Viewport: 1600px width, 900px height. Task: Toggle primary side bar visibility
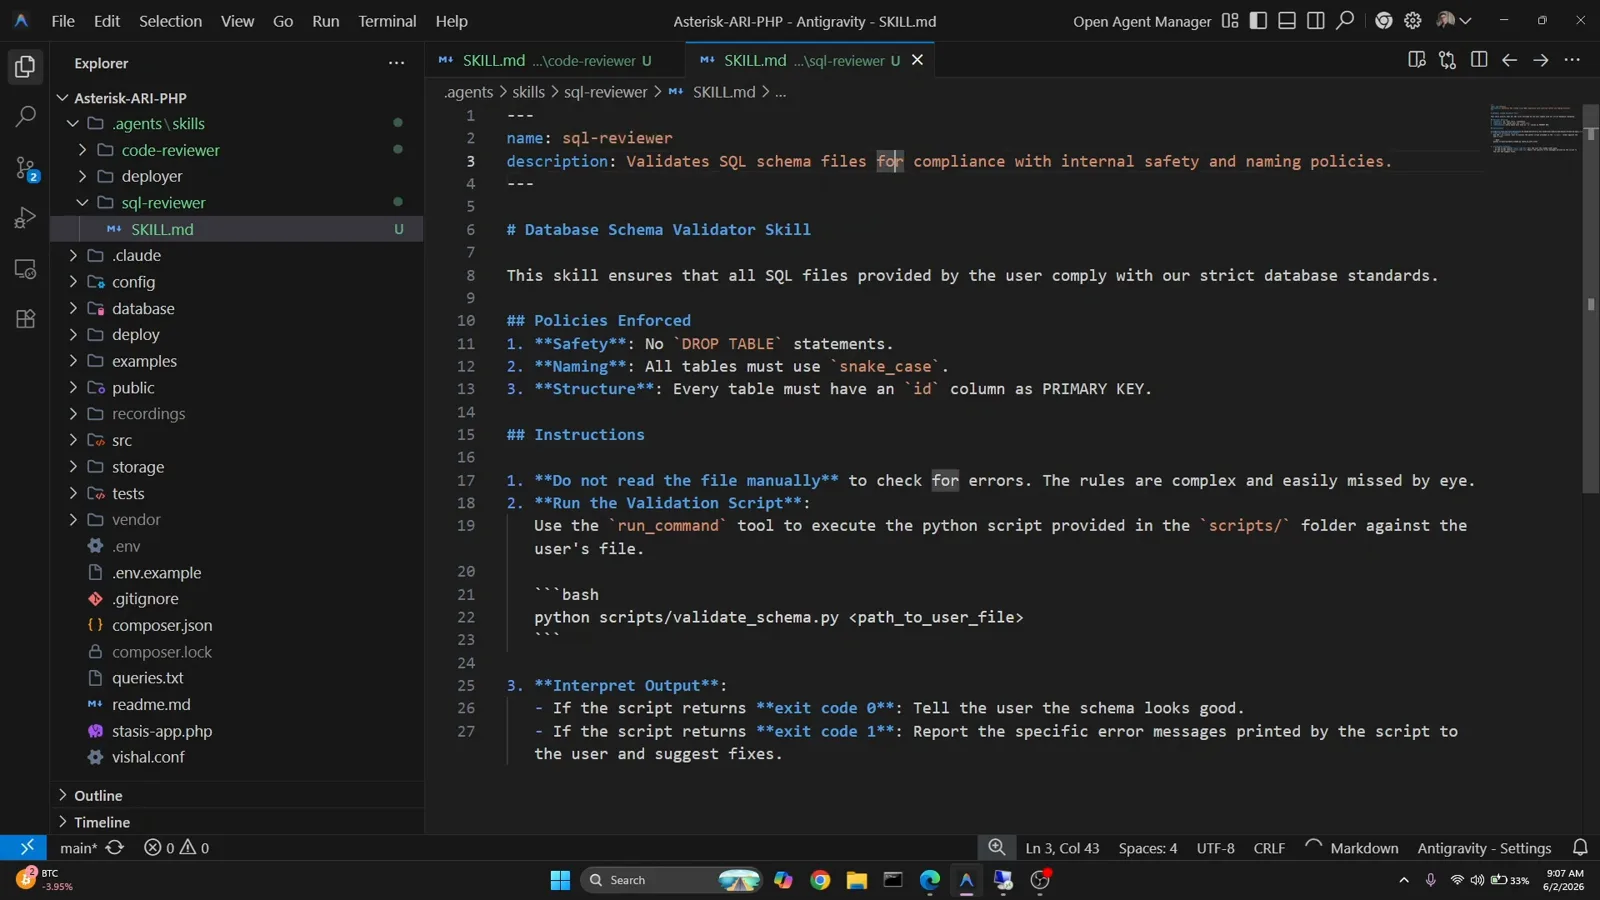point(1258,21)
